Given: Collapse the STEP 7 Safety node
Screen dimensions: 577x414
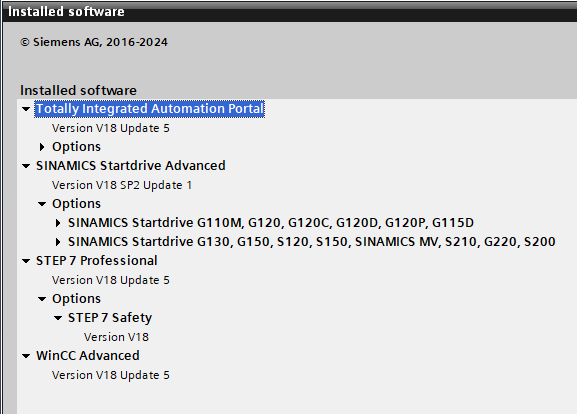Looking at the screenshot, I should coord(58,318).
